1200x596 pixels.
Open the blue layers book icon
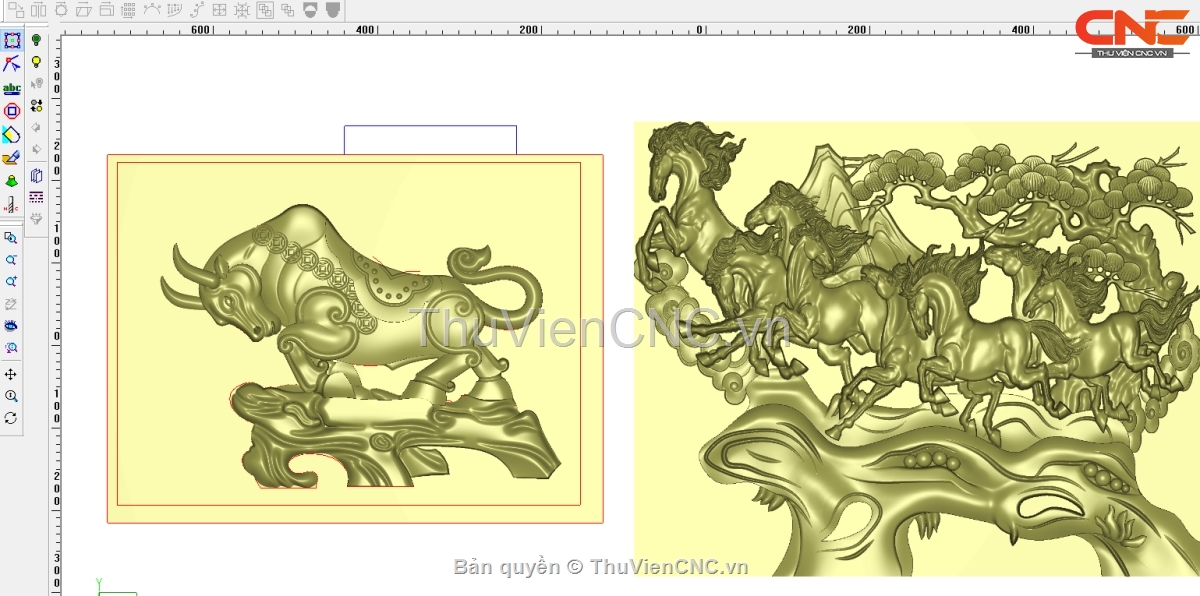37,175
